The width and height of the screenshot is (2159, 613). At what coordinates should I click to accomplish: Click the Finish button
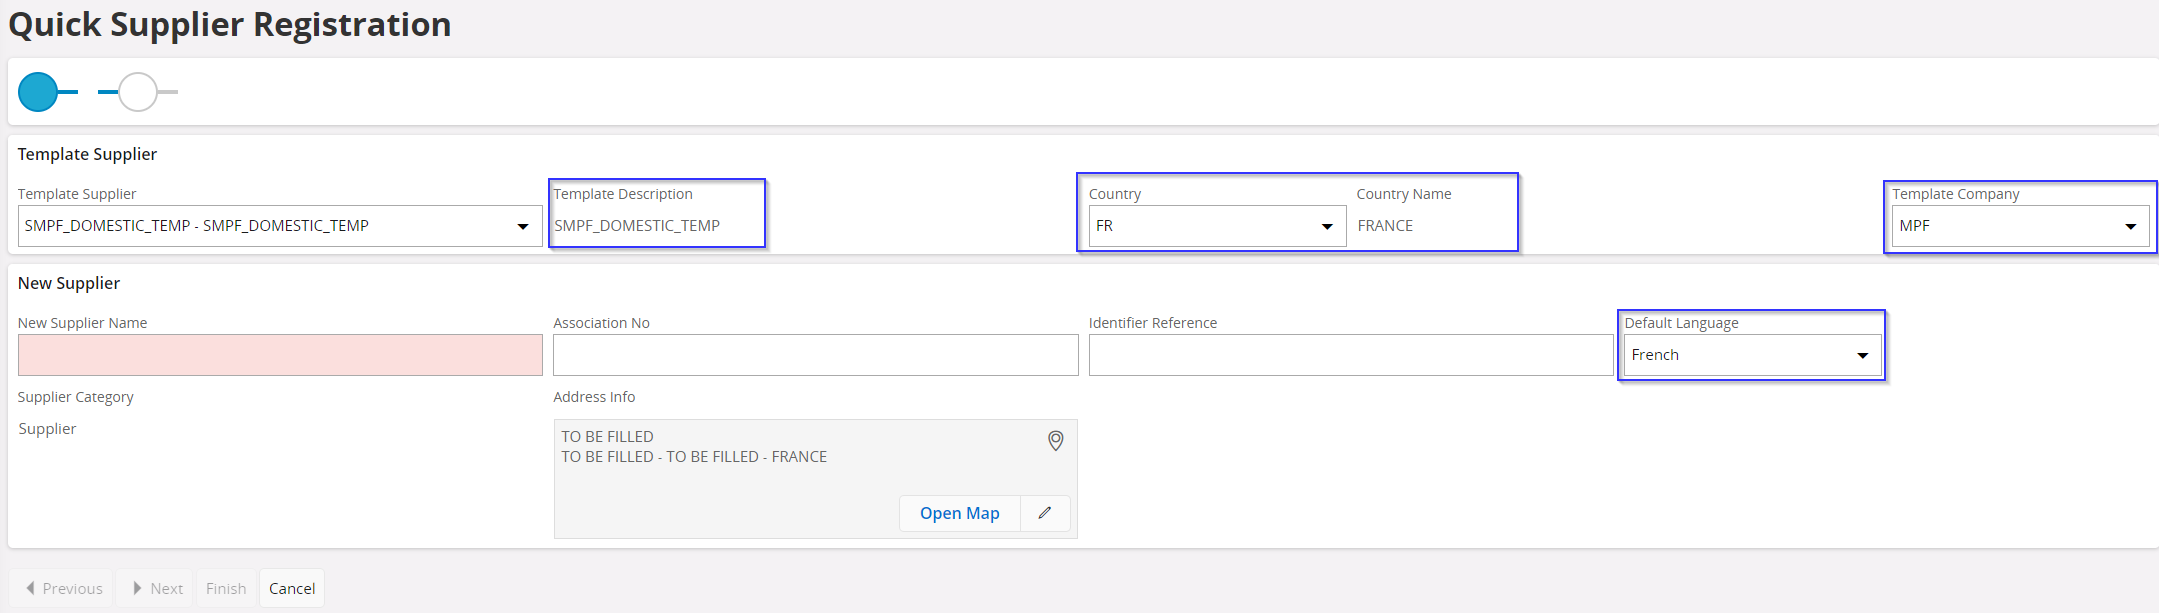(x=226, y=588)
